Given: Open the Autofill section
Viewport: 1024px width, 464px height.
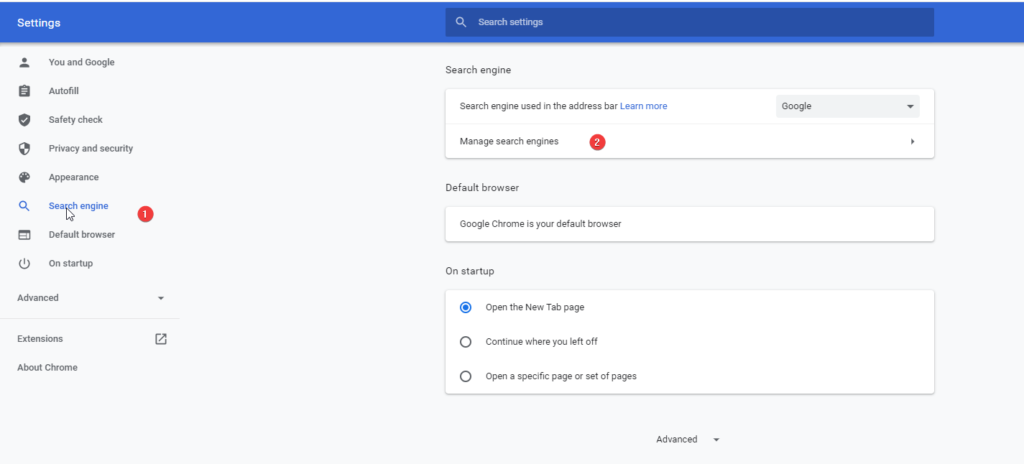Looking at the screenshot, I should (64, 91).
